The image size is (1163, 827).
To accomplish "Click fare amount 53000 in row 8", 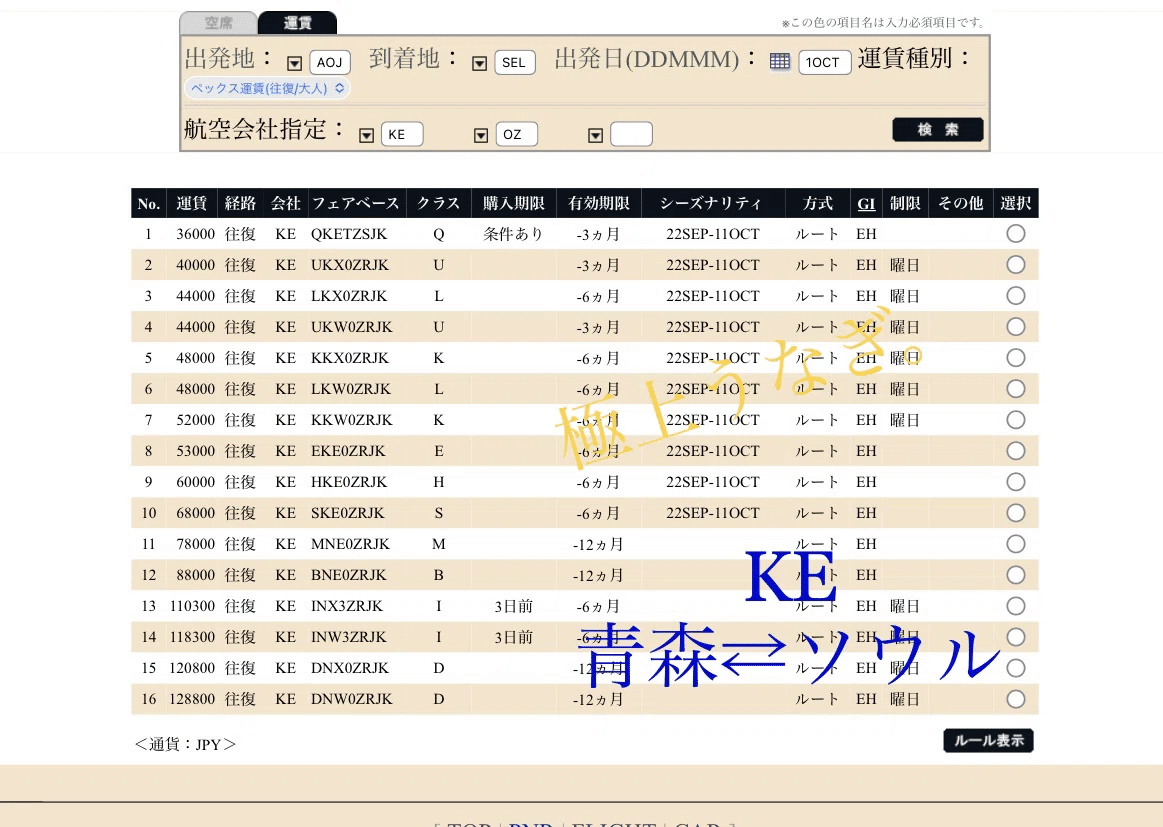I will click(x=195, y=451).
